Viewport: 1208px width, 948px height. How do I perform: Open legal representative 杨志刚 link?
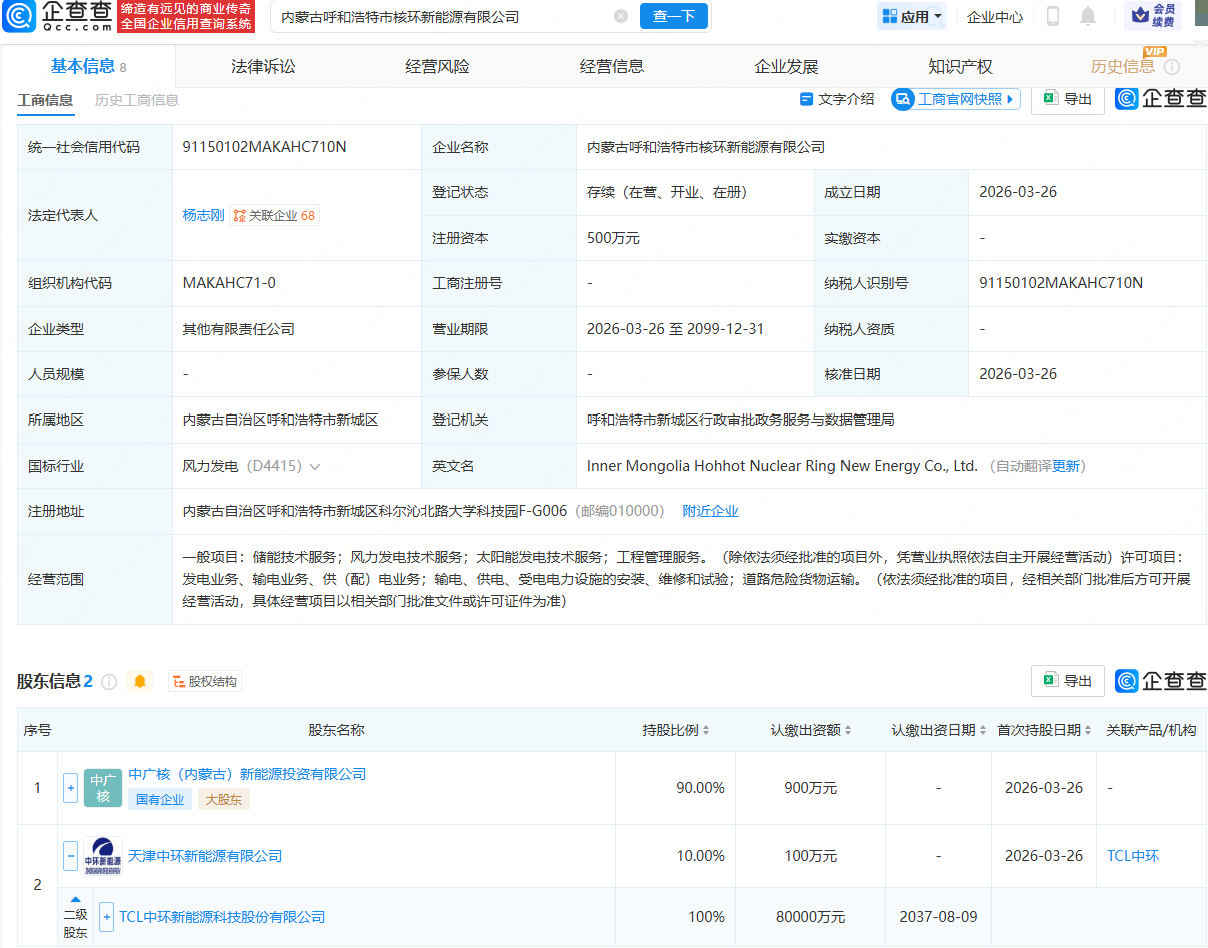pos(203,215)
